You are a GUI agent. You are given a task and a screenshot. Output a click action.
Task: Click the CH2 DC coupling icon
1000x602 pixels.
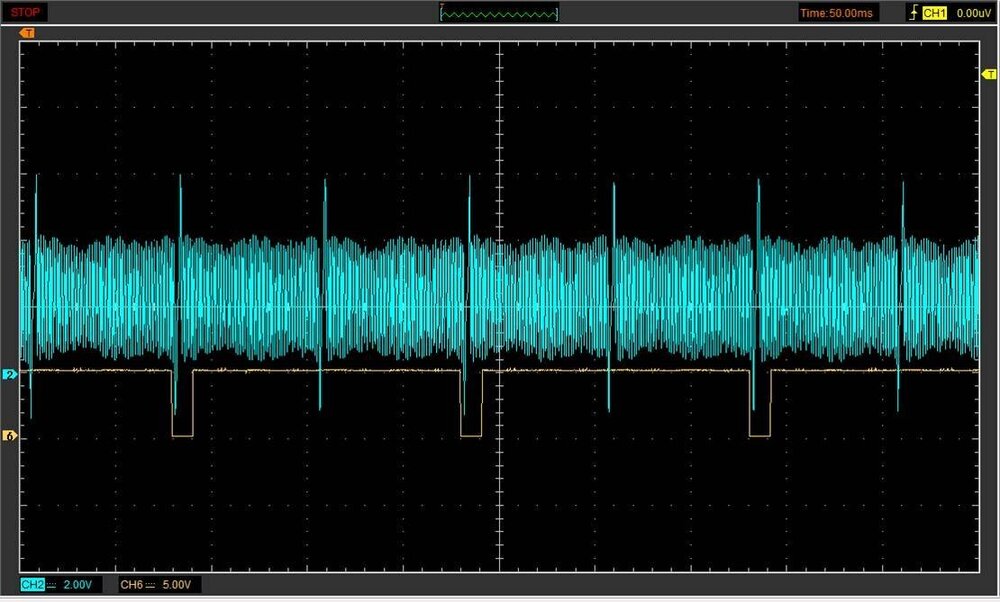pyautogui.click(x=53, y=584)
